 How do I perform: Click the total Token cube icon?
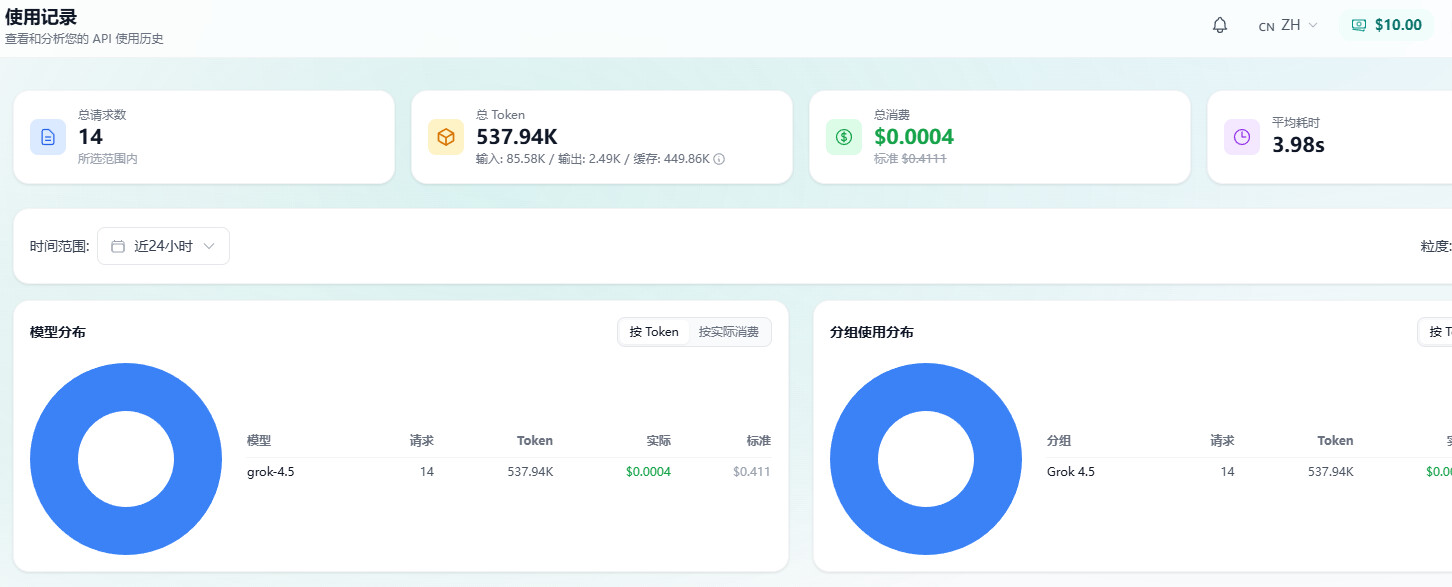point(446,137)
